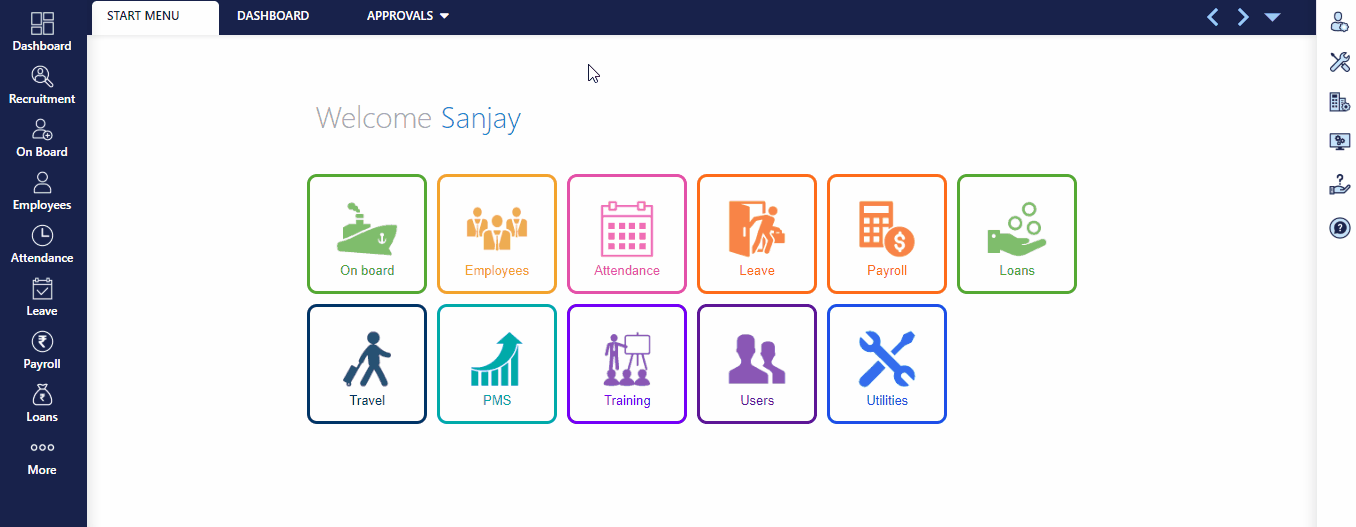The image size is (1356, 527).
Task: Open the company building settings icon
Action: (1339, 101)
